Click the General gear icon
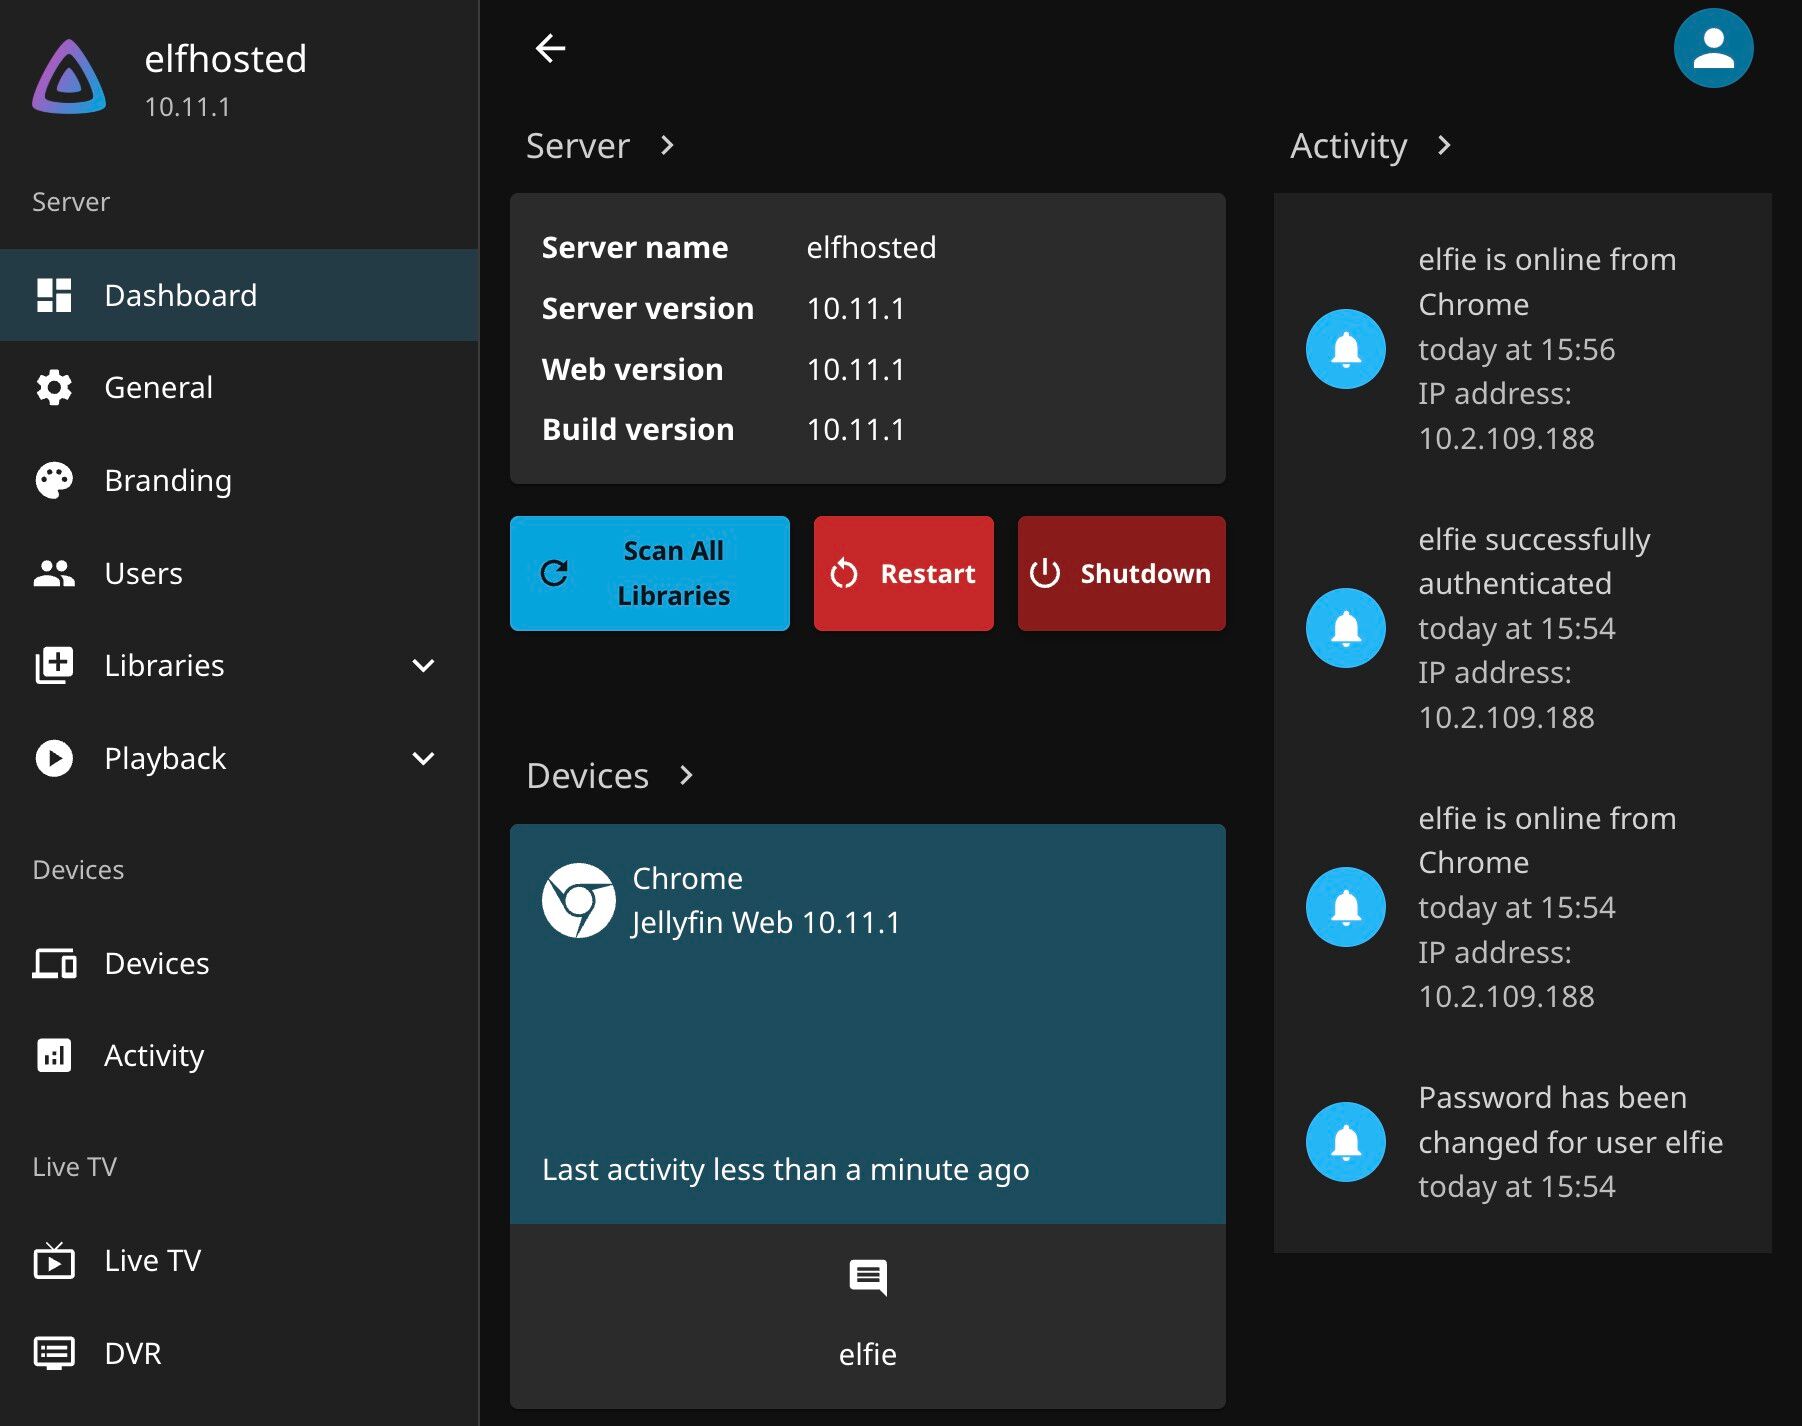Screen dimensions: 1802x1426 pyautogui.click(x=54, y=387)
